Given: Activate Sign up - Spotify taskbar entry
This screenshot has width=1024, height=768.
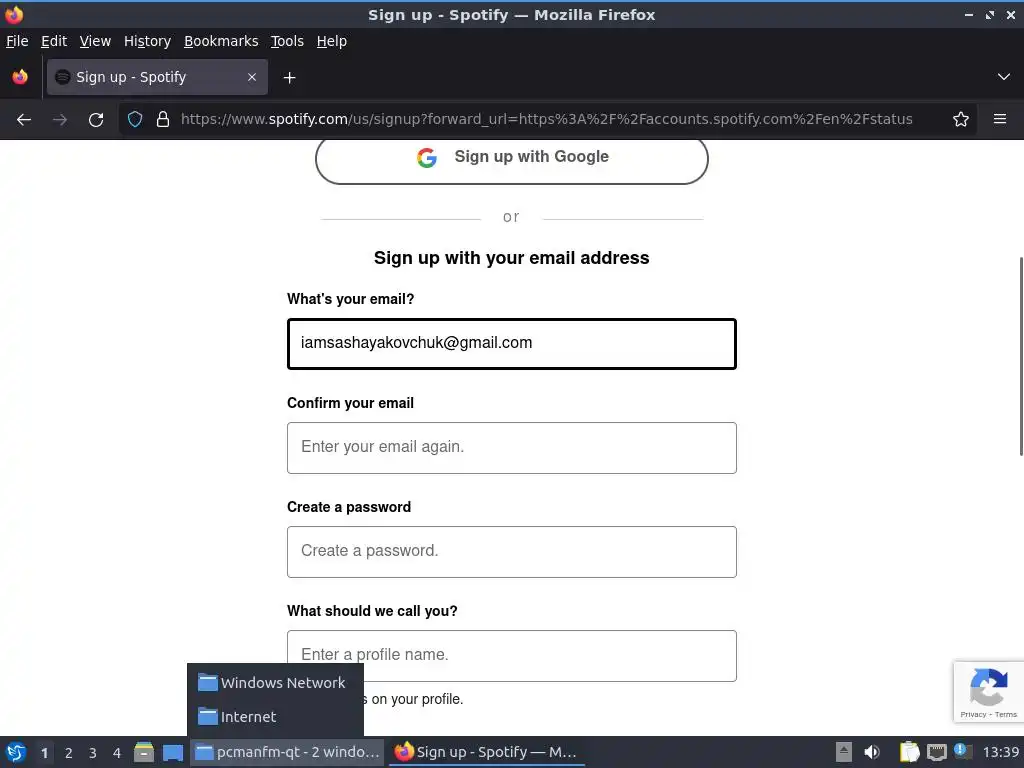Looking at the screenshot, I should click(487, 752).
